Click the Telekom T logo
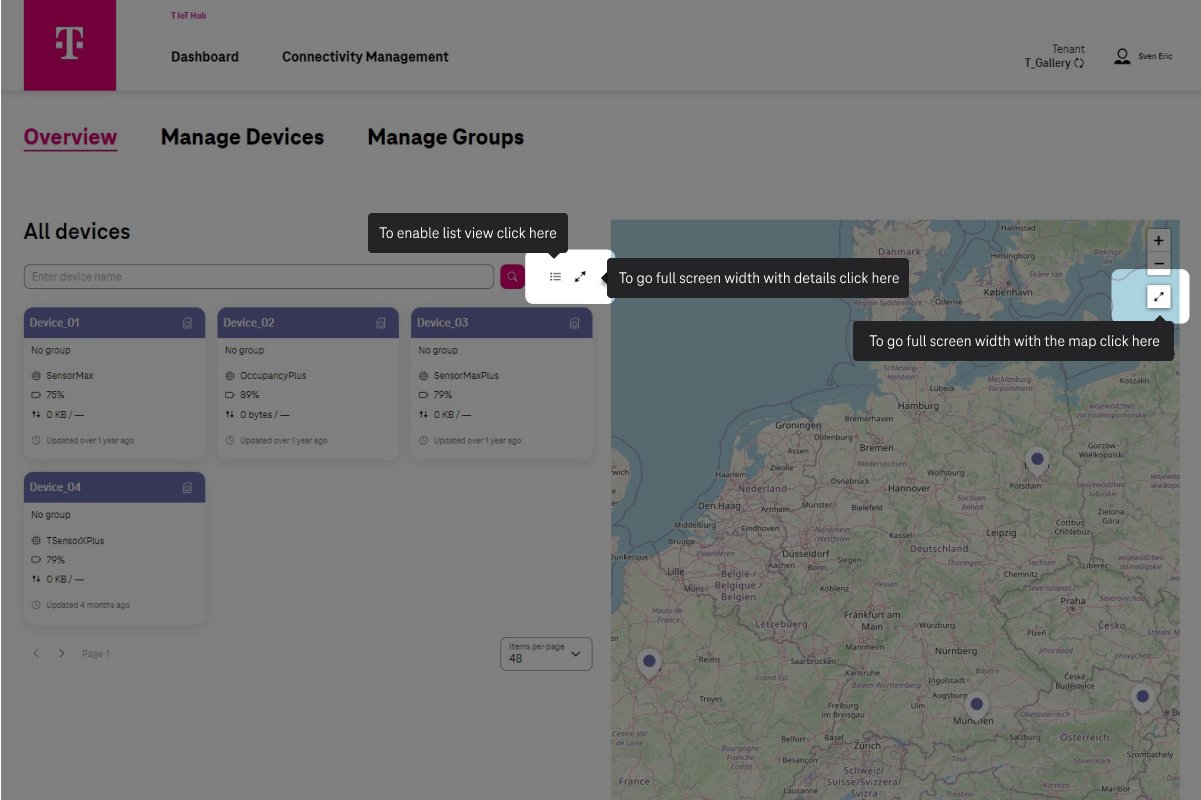 click(x=70, y=45)
